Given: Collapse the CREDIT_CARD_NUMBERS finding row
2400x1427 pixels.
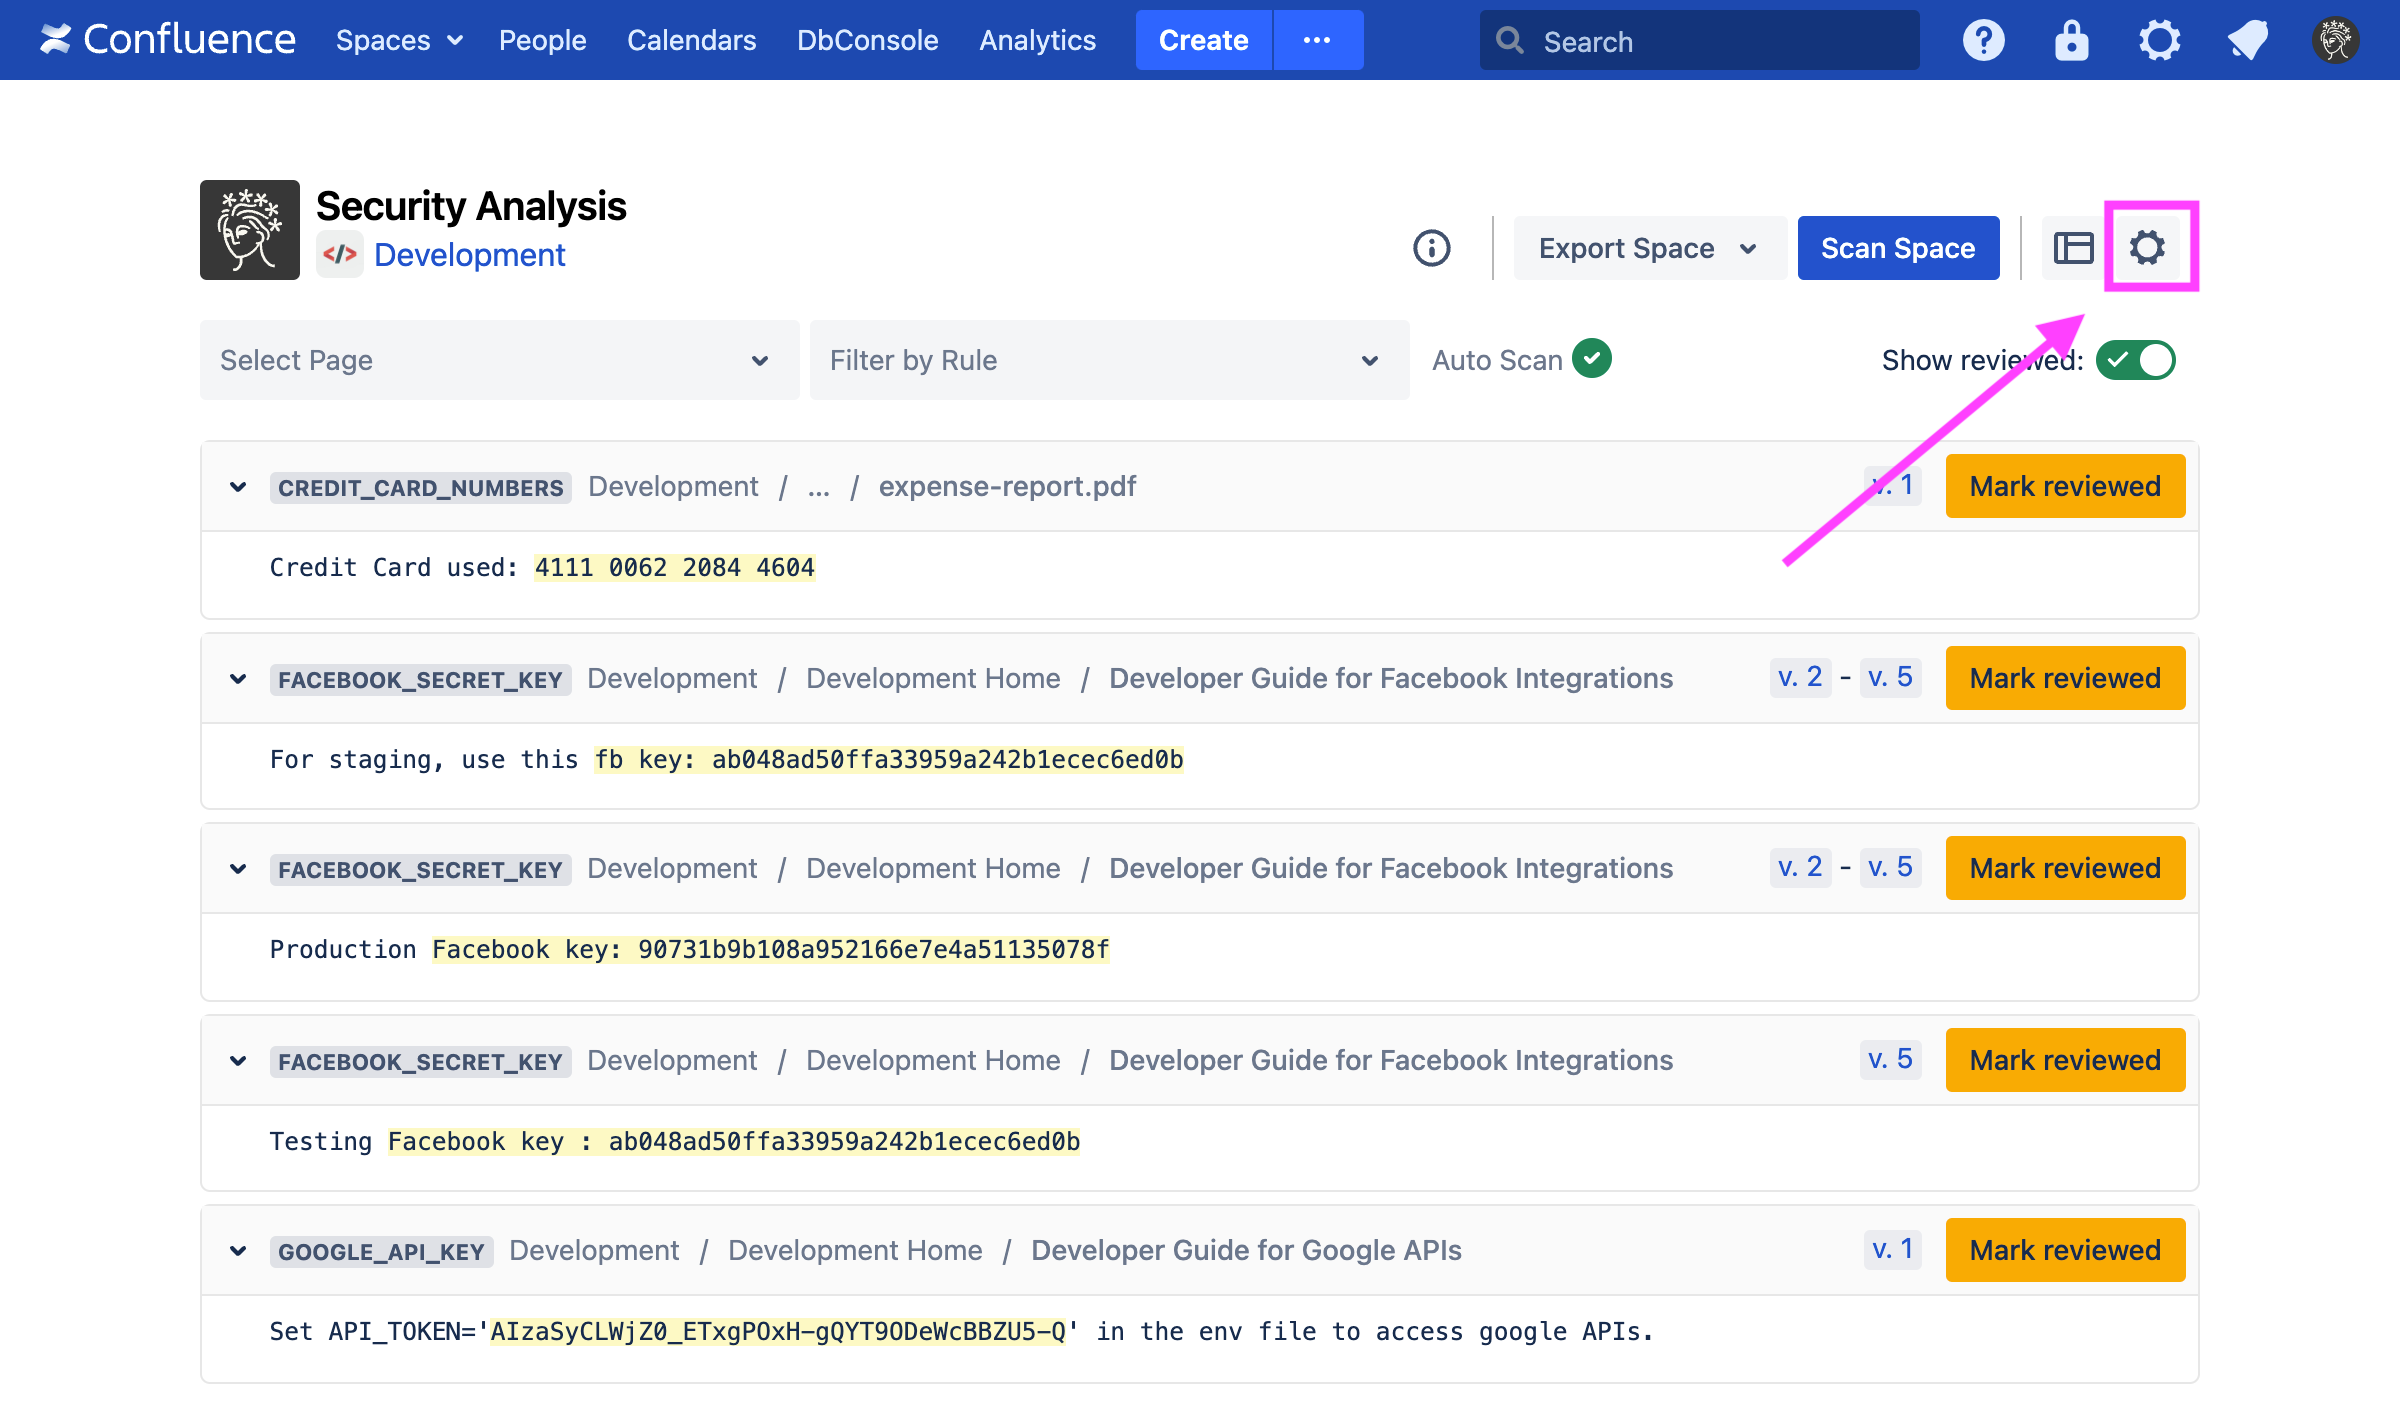Looking at the screenshot, I should (238, 487).
